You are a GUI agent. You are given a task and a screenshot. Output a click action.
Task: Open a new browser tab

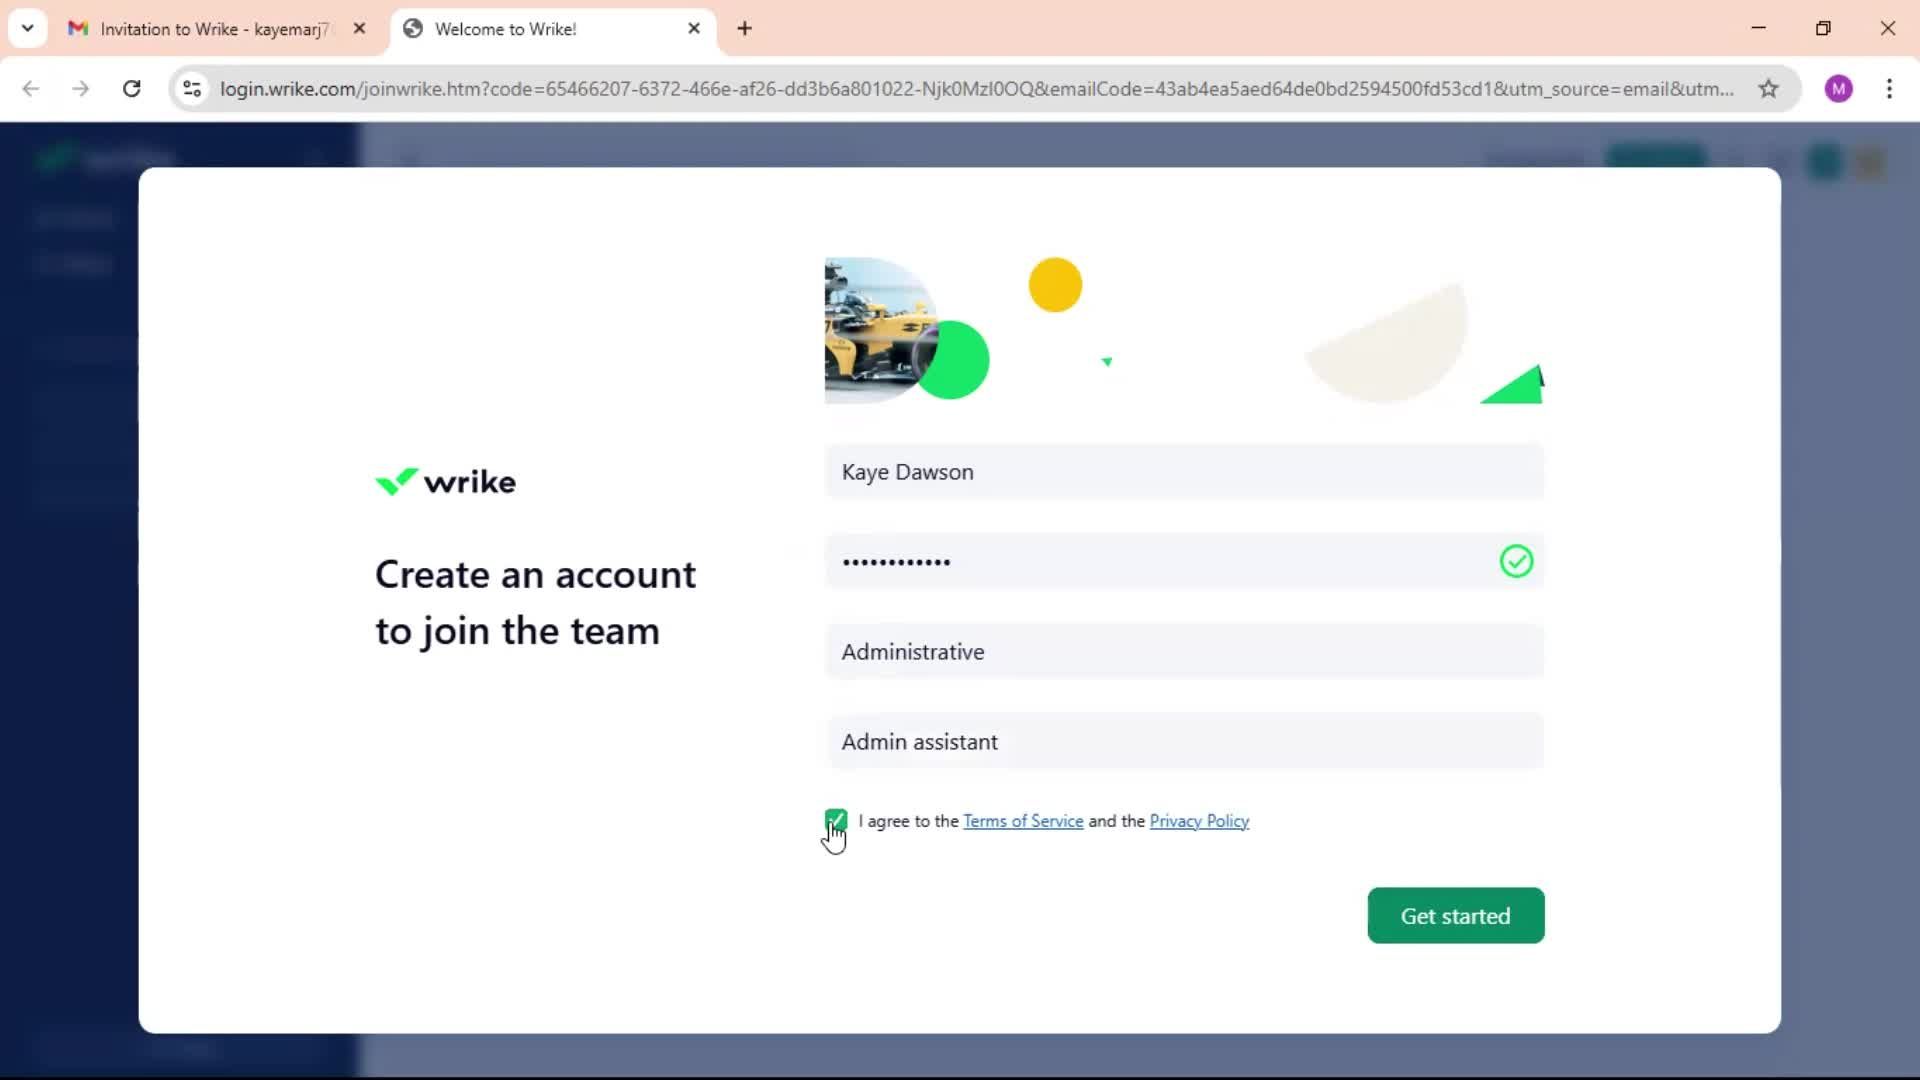pos(744,28)
